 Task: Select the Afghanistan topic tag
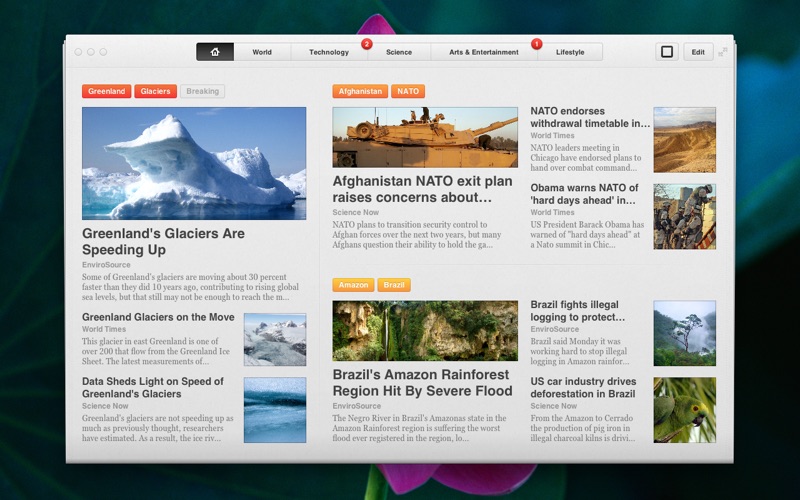coord(360,91)
